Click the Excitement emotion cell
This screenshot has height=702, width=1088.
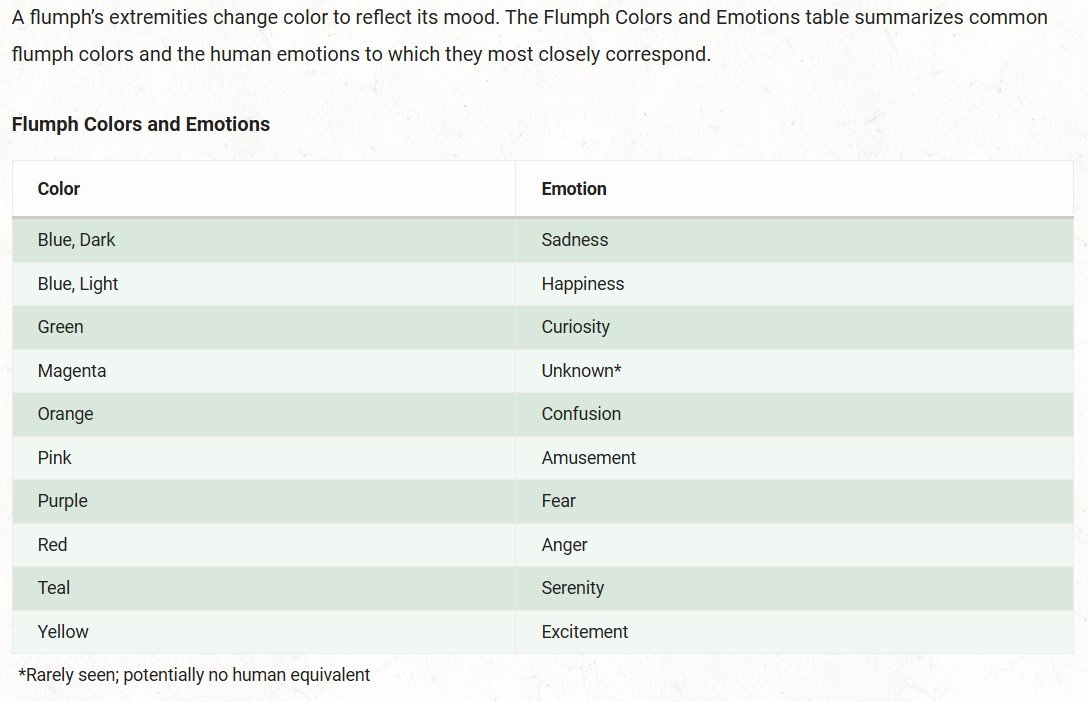794,632
